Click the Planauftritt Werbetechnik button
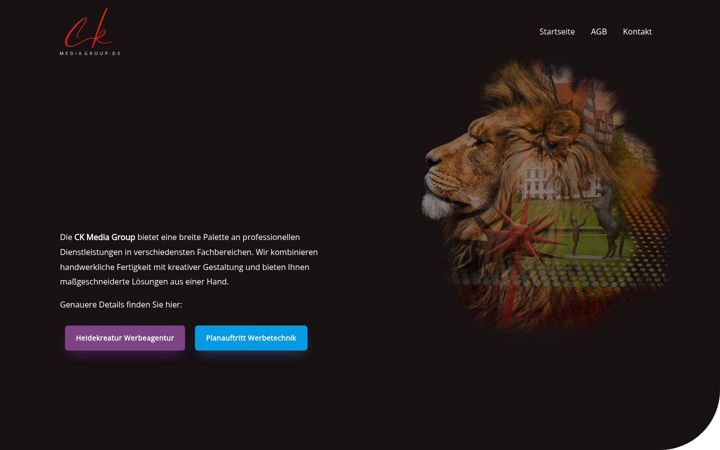 251,338
